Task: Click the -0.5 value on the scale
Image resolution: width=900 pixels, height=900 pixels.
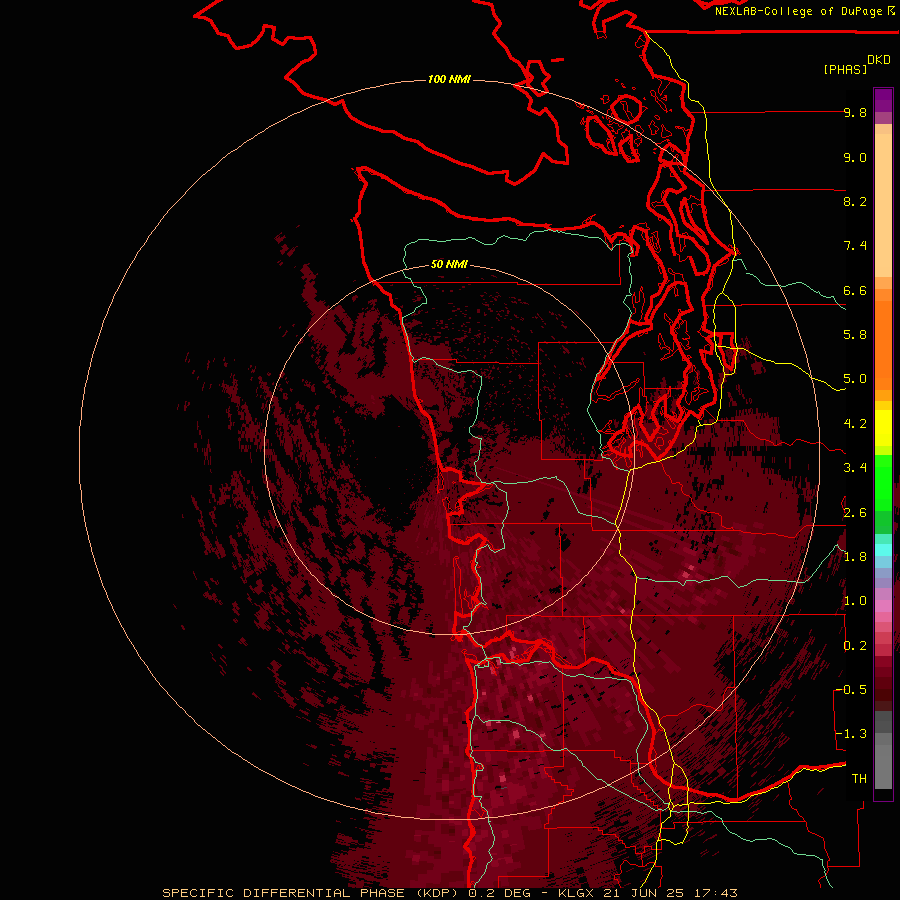Action: 851,690
